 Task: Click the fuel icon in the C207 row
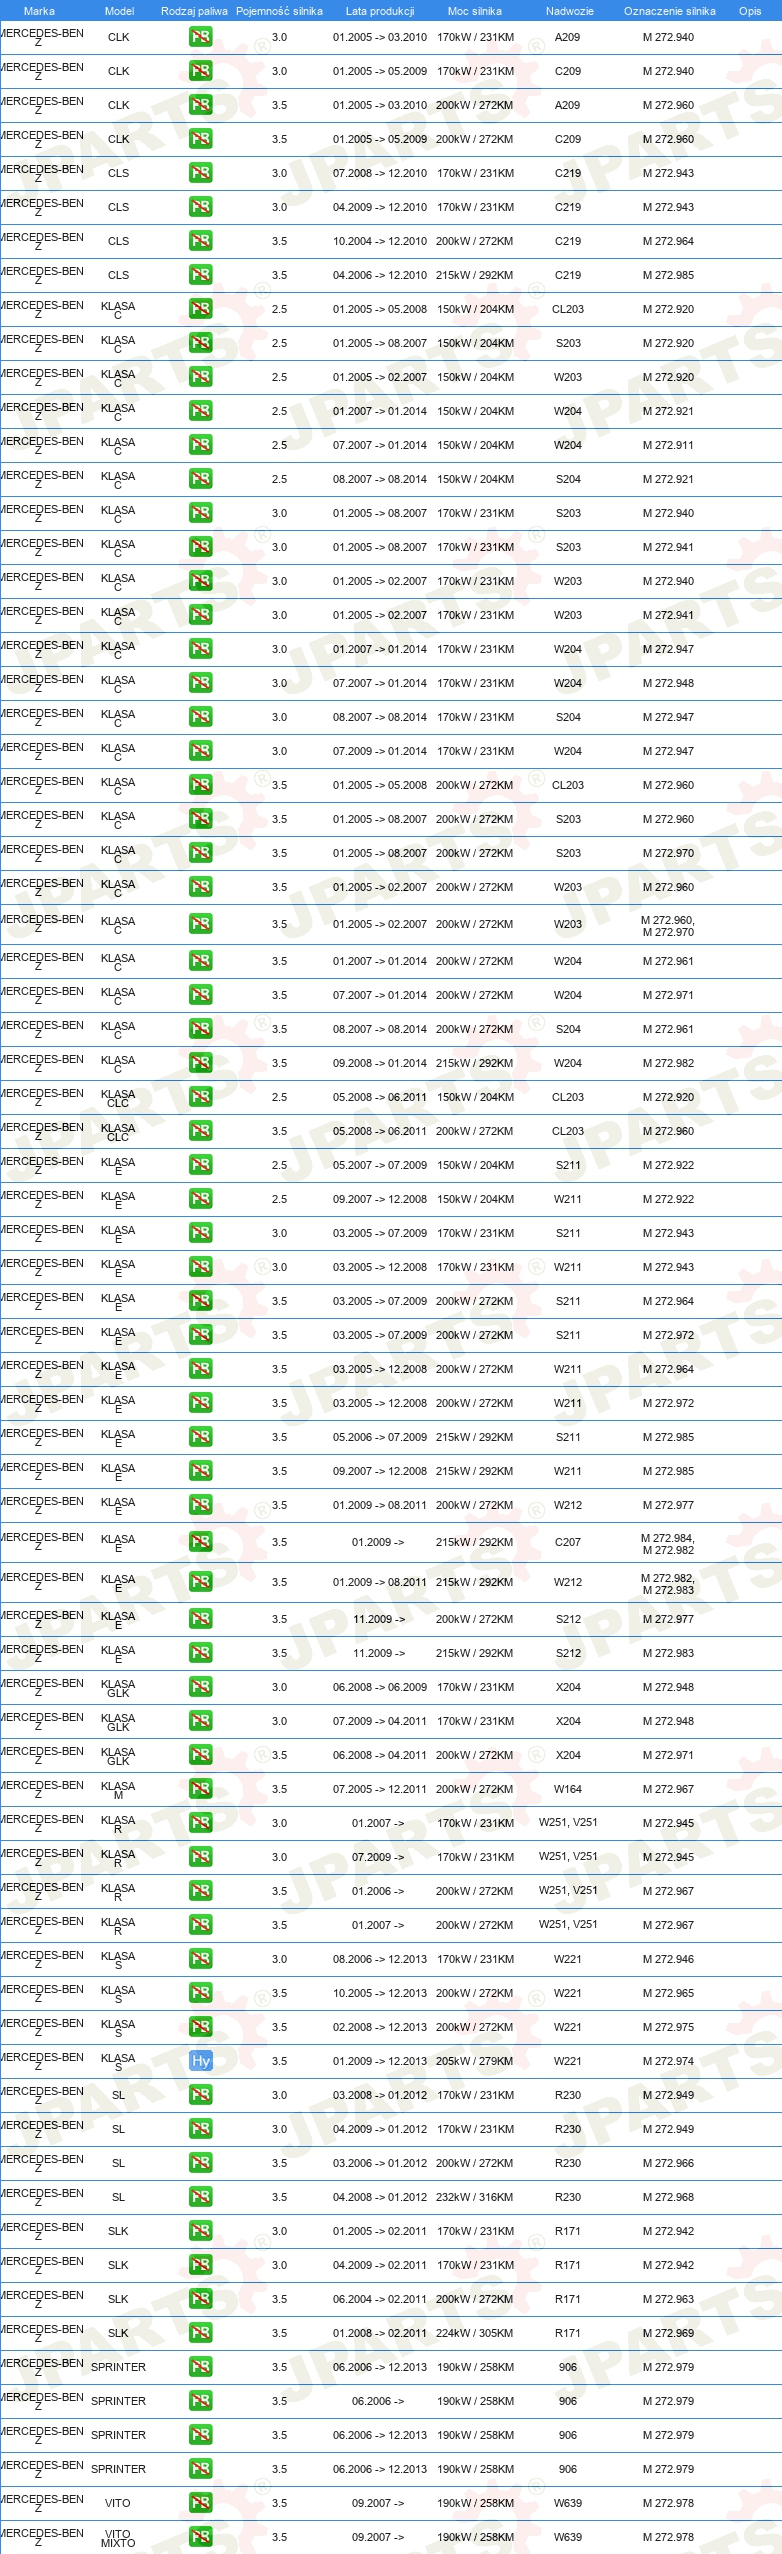tap(201, 1542)
